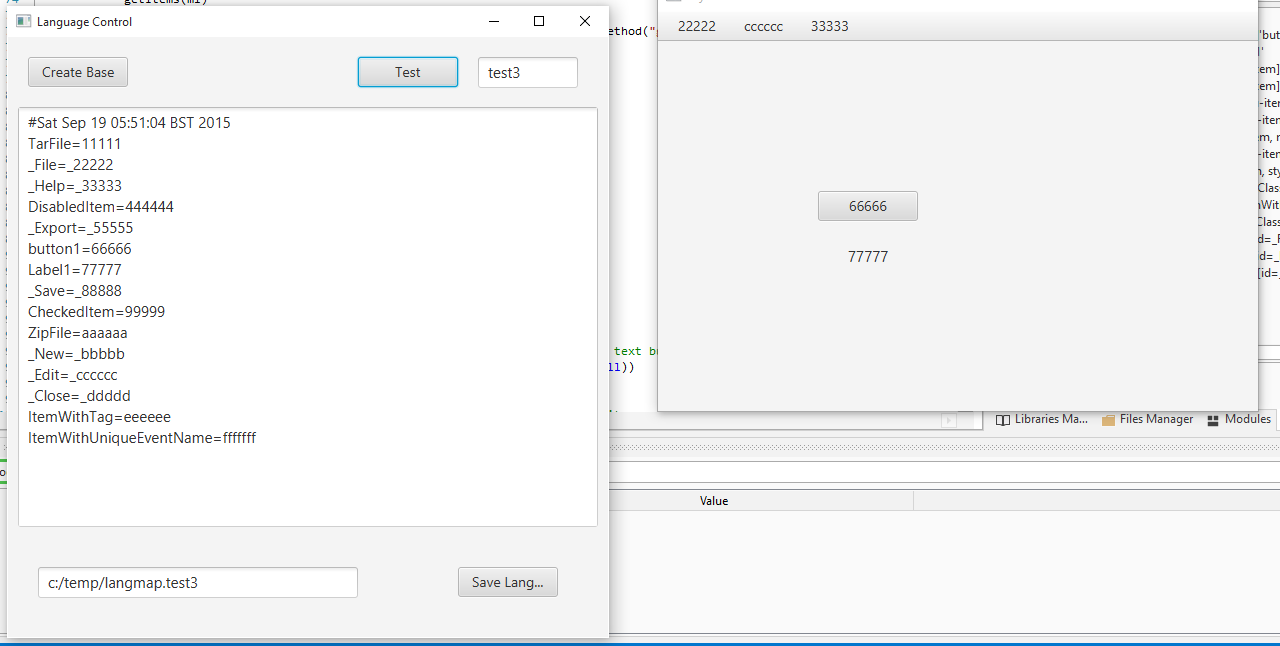Screen dimensions: 1280x646
Task: Click the Create Base button
Action: point(78,72)
